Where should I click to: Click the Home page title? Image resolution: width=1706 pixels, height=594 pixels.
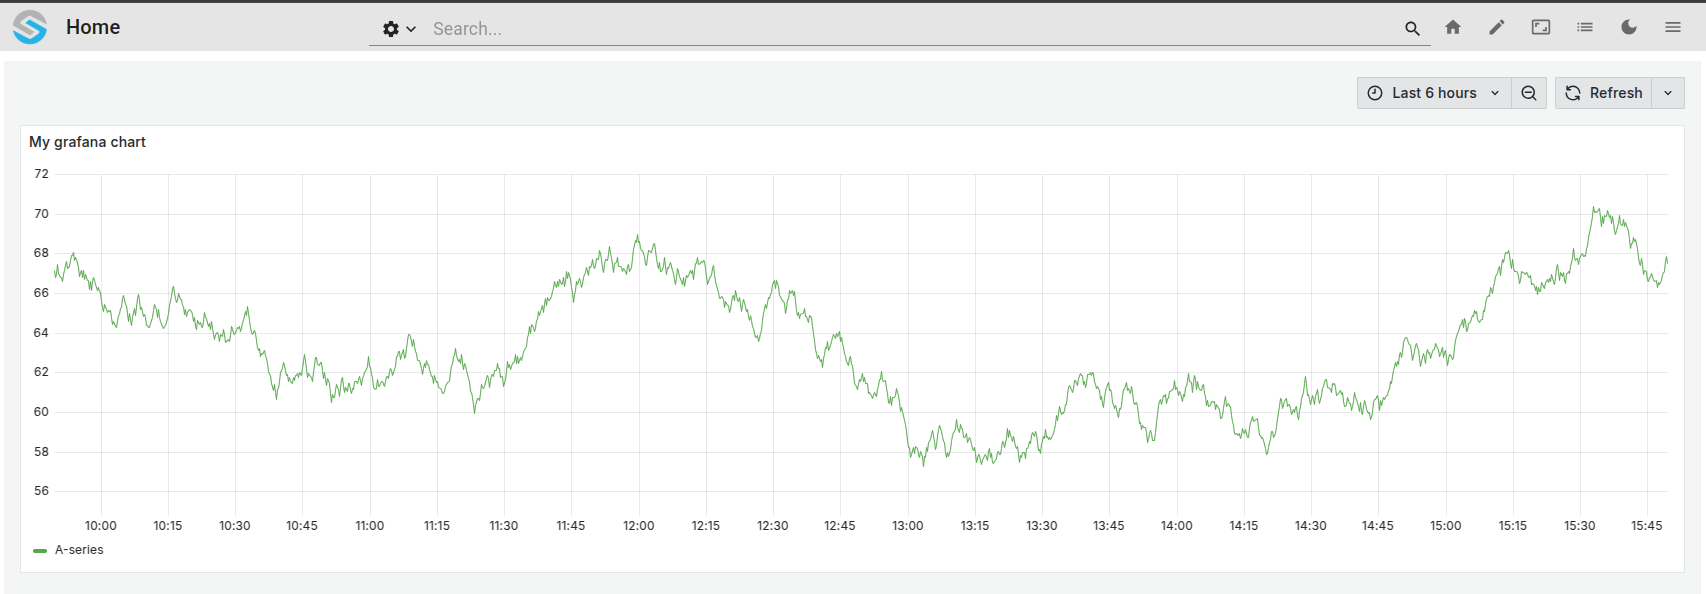[x=93, y=27]
